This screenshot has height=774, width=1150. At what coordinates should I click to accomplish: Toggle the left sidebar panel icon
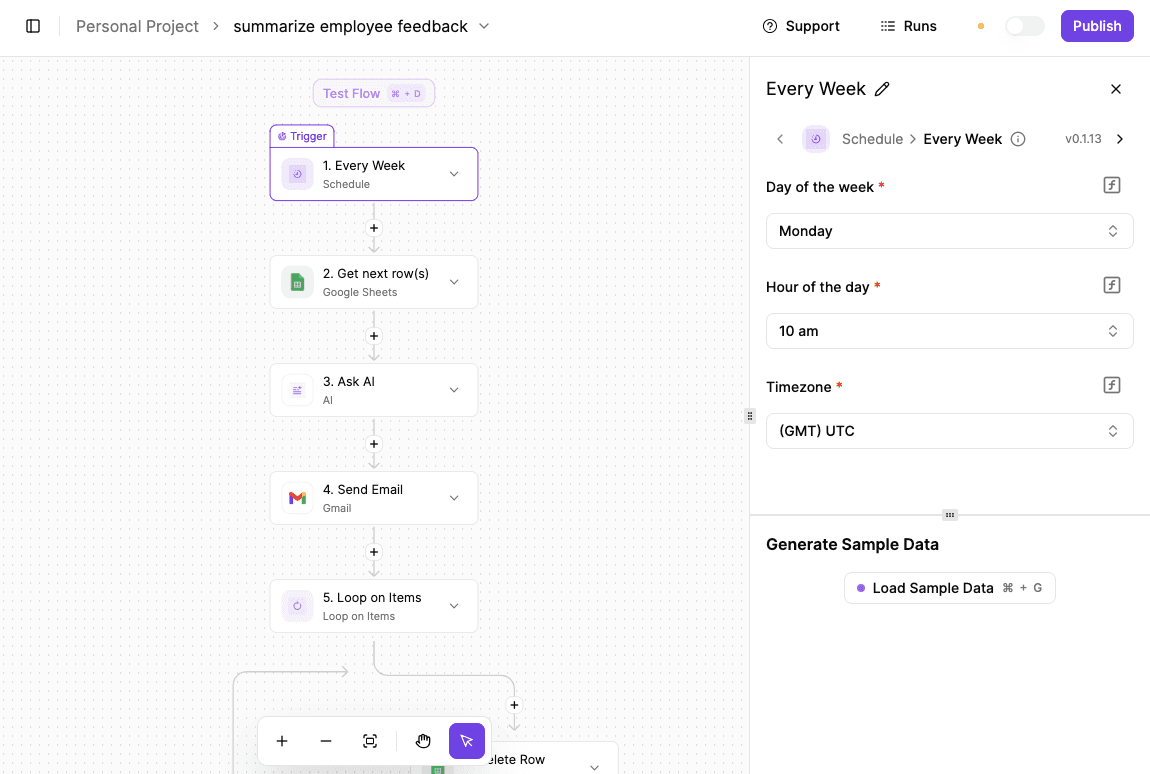click(x=33, y=26)
